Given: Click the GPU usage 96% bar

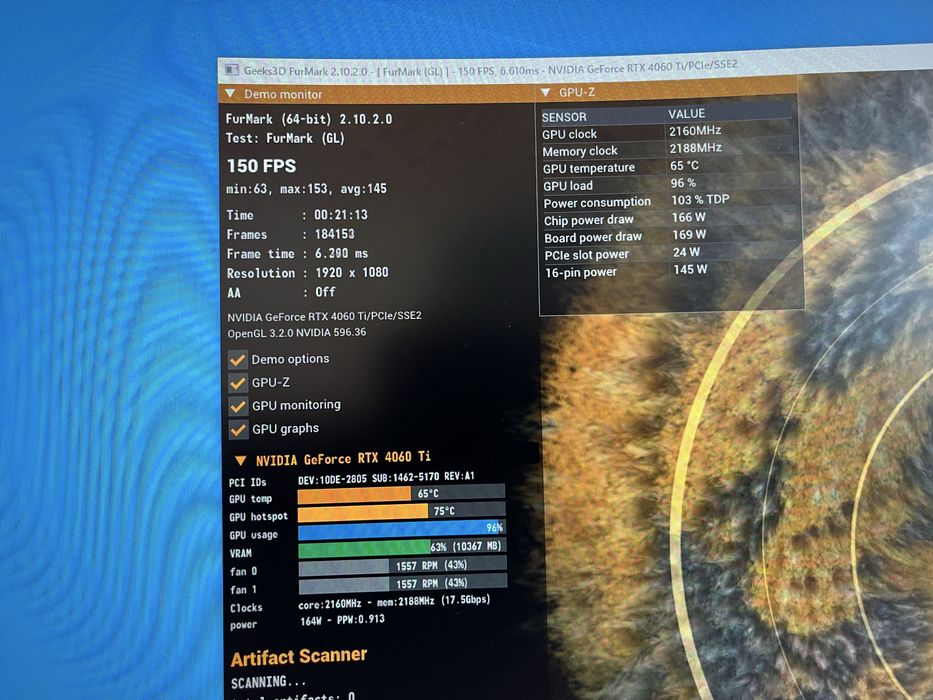Looking at the screenshot, I should 401,529.
